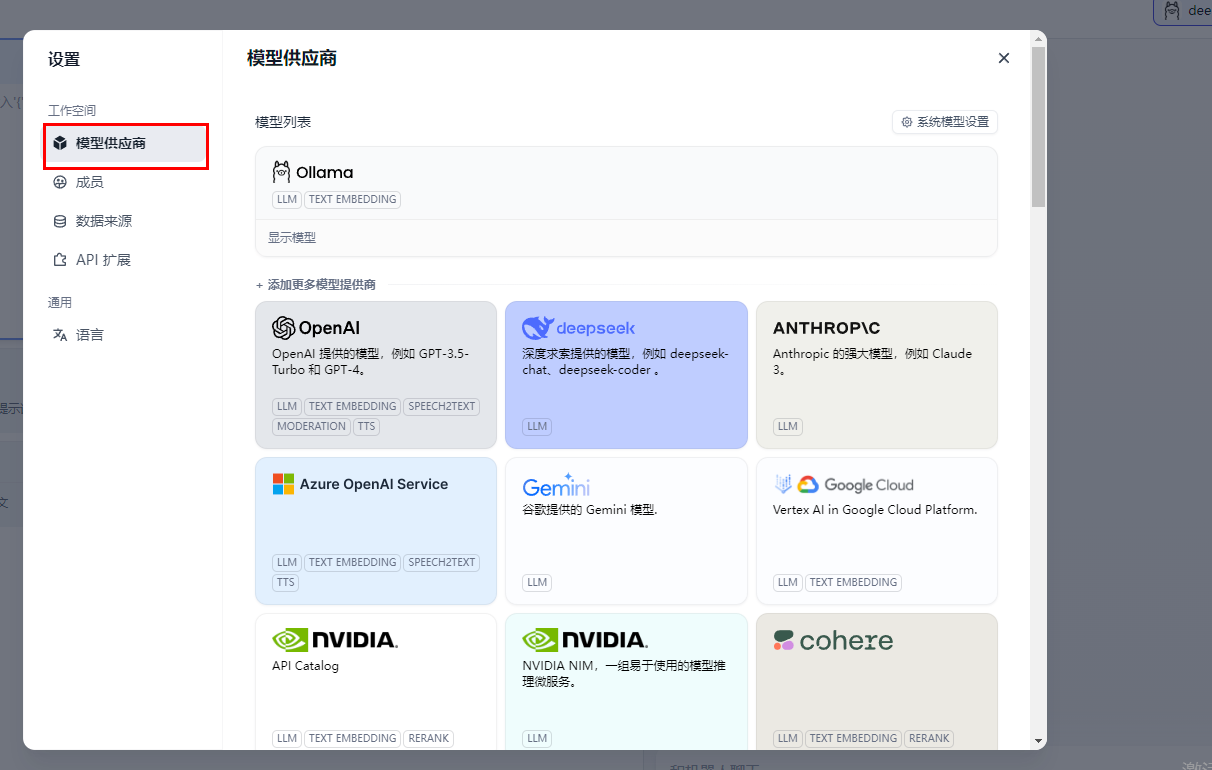Select the NVIDIA NIM provider card
Image resolution: width=1212 pixels, height=770 pixels.
click(626, 681)
